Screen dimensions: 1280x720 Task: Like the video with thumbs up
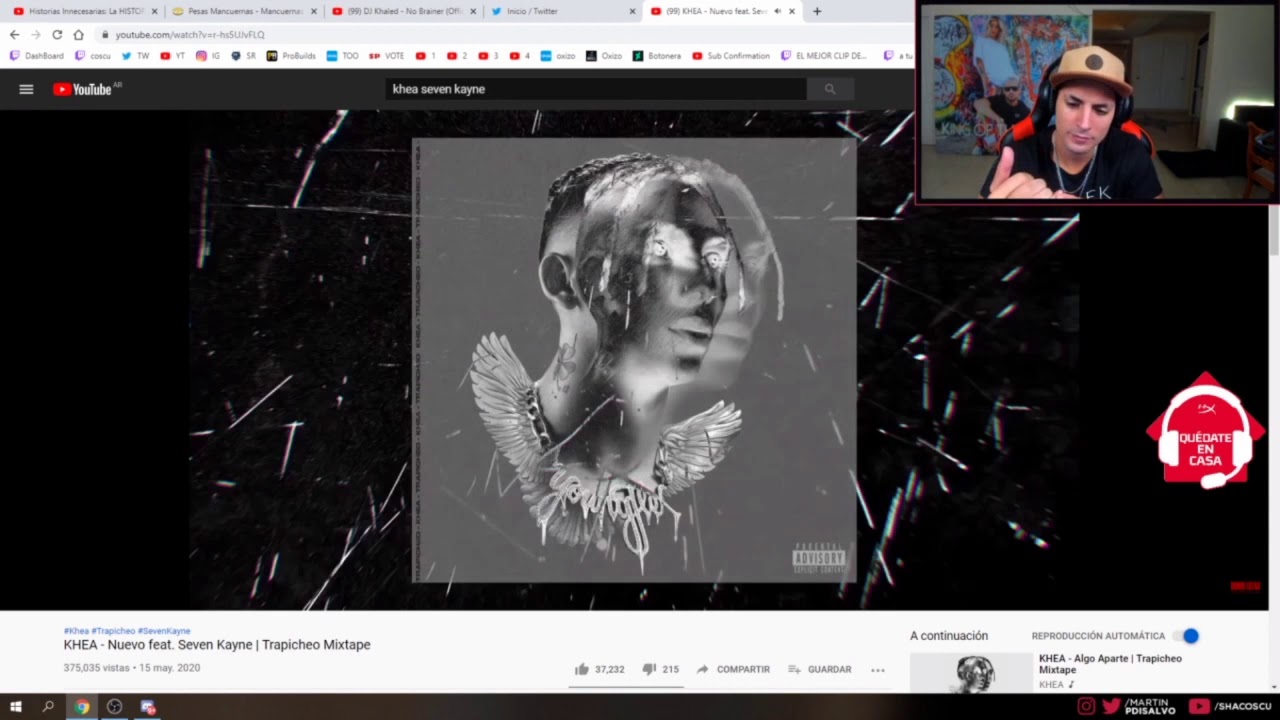582,669
